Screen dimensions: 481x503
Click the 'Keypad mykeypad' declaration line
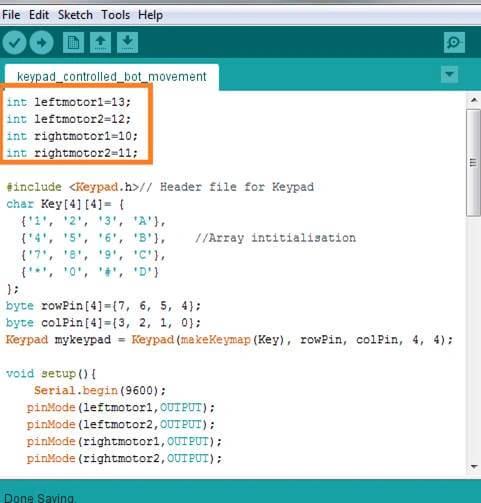tap(229, 340)
